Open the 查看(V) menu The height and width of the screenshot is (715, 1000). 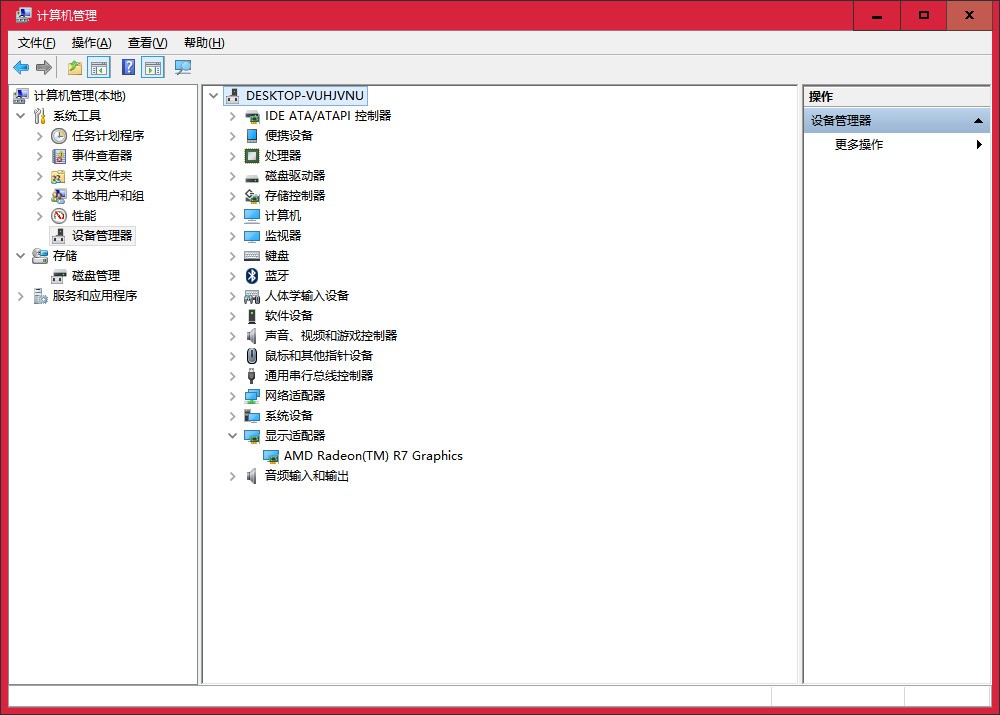[147, 43]
